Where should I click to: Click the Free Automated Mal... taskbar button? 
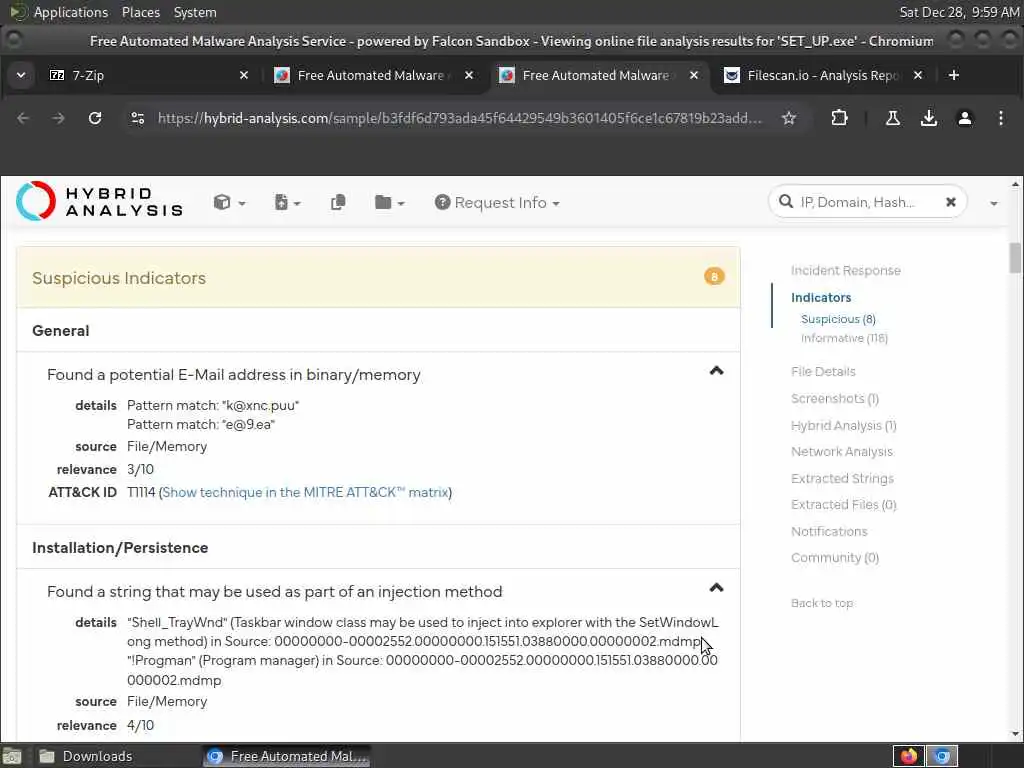(286, 756)
